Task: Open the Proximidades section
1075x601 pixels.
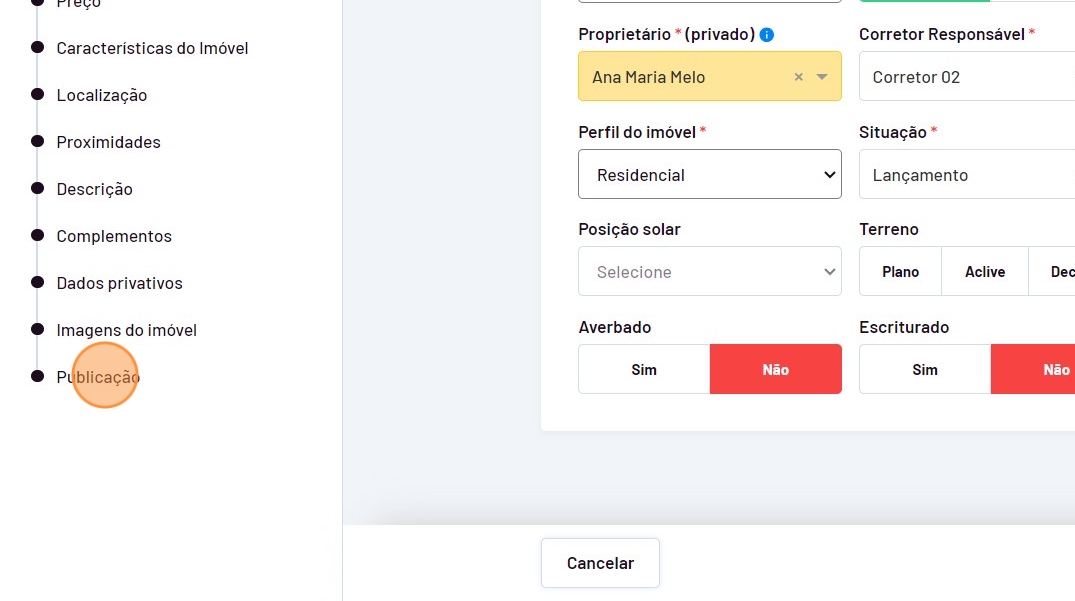Action: [x=108, y=142]
